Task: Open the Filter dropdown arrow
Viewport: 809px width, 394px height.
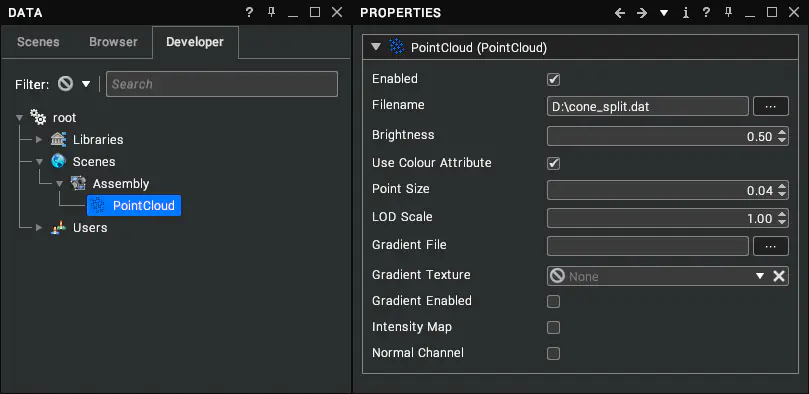Action: point(86,84)
